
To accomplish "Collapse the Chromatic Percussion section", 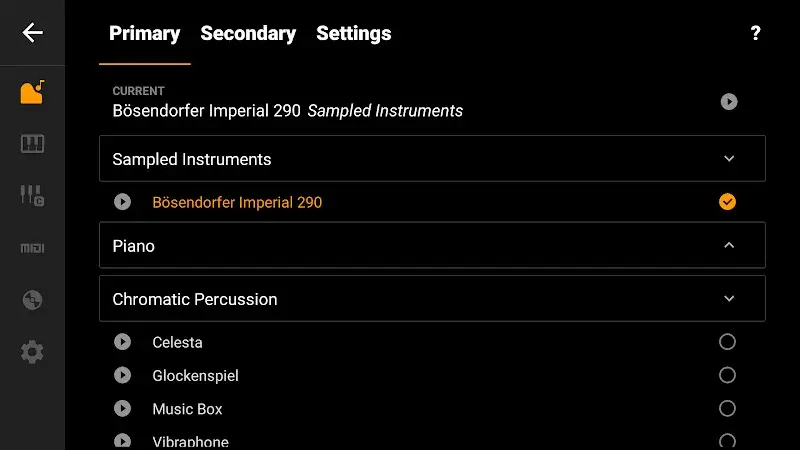I will click(x=729, y=299).
